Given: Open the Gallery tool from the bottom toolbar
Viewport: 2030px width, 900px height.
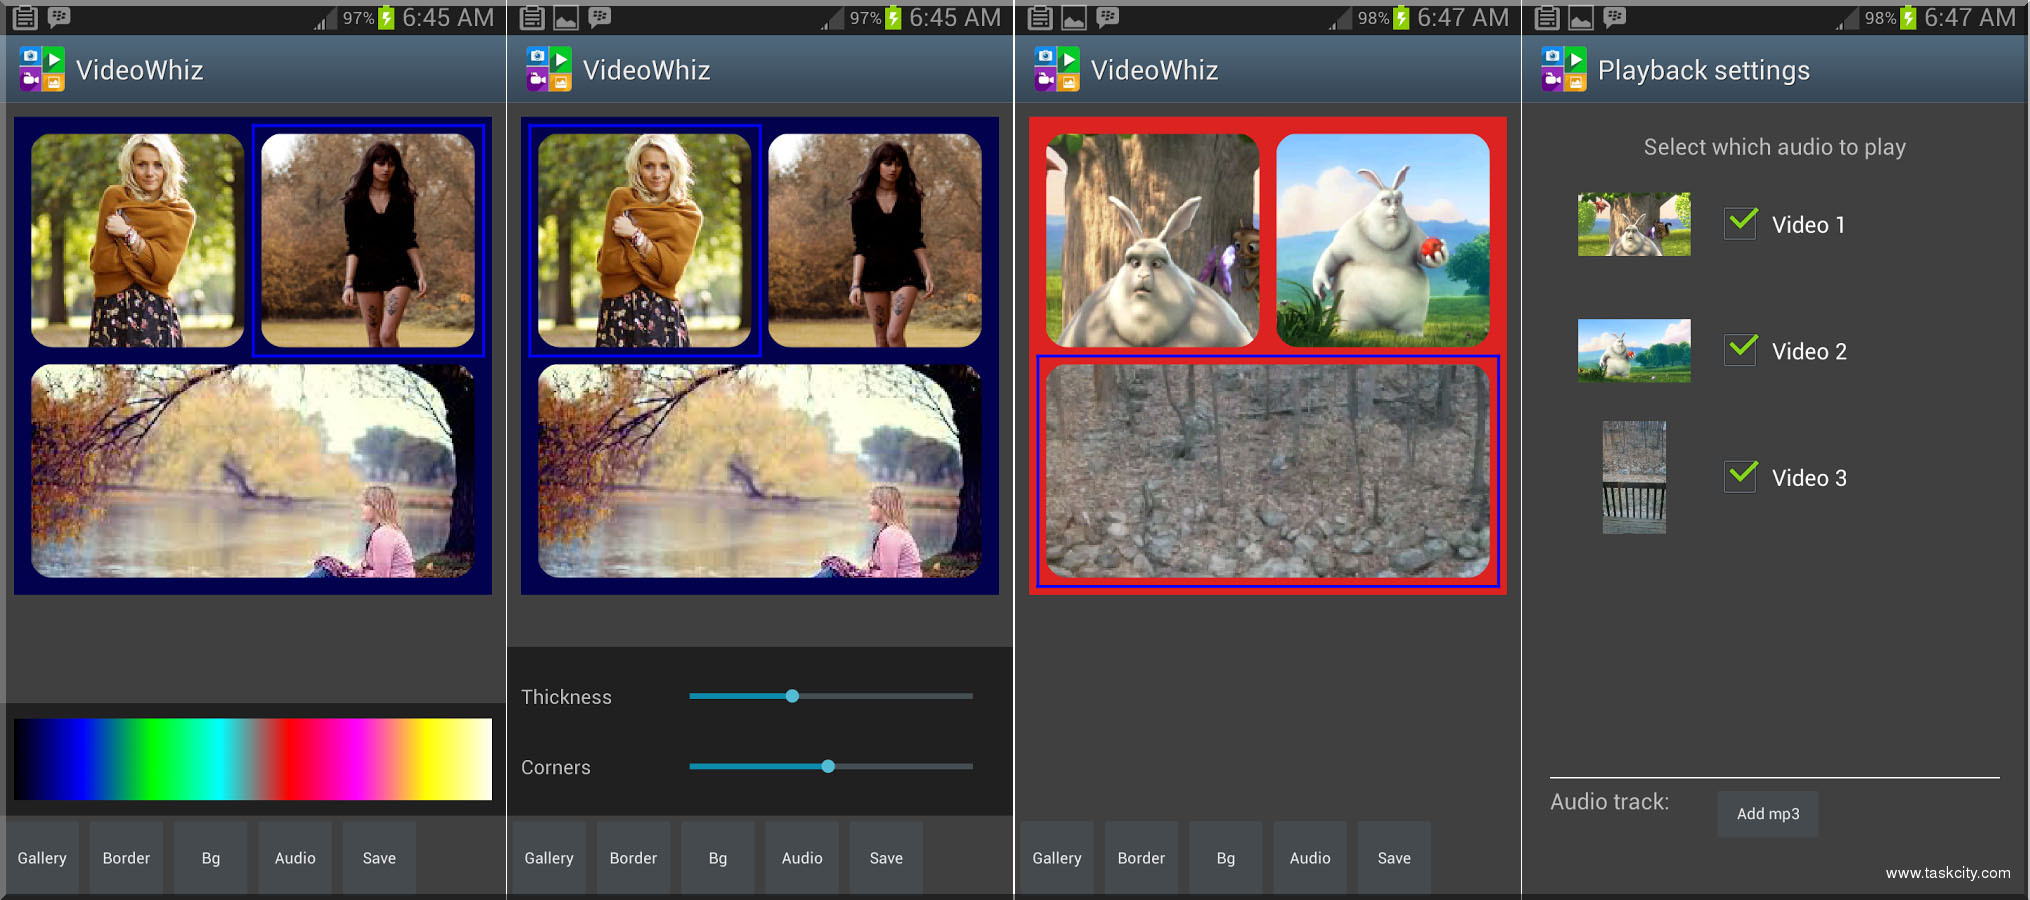Looking at the screenshot, I should click(42, 857).
